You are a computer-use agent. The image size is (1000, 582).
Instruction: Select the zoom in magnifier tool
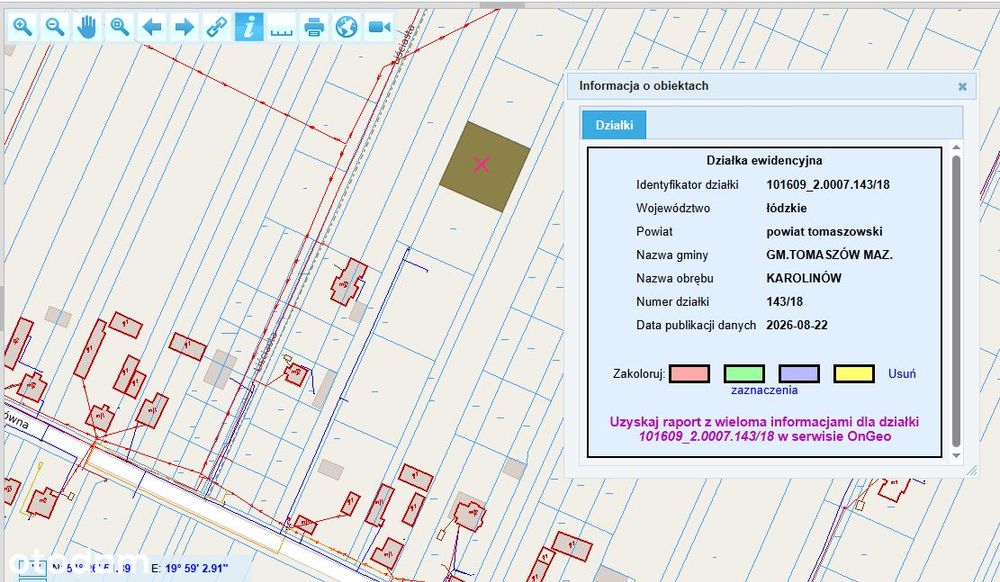click(x=23, y=27)
